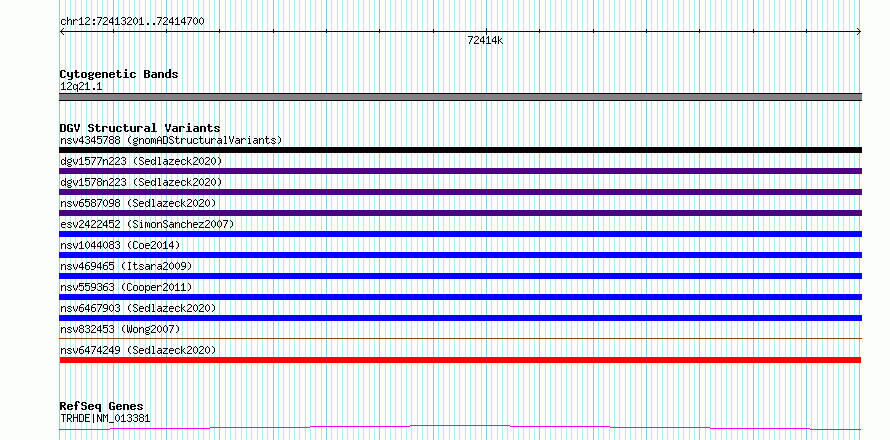Click the nsv6587098 (Sedlazeck2020) label

tap(138, 203)
